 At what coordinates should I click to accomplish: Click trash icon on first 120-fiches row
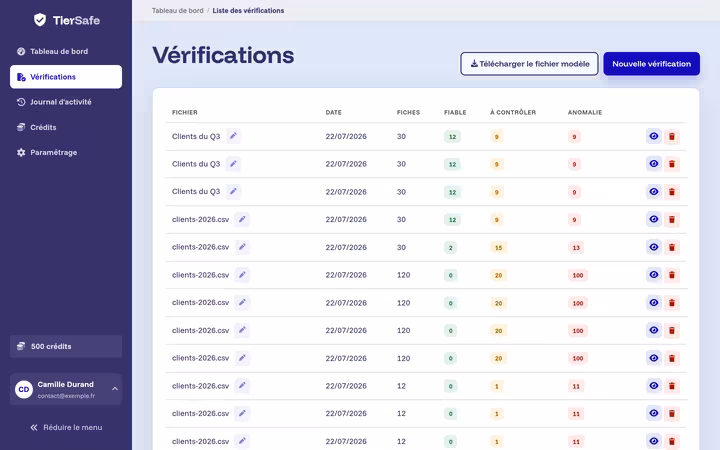coord(672,275)
